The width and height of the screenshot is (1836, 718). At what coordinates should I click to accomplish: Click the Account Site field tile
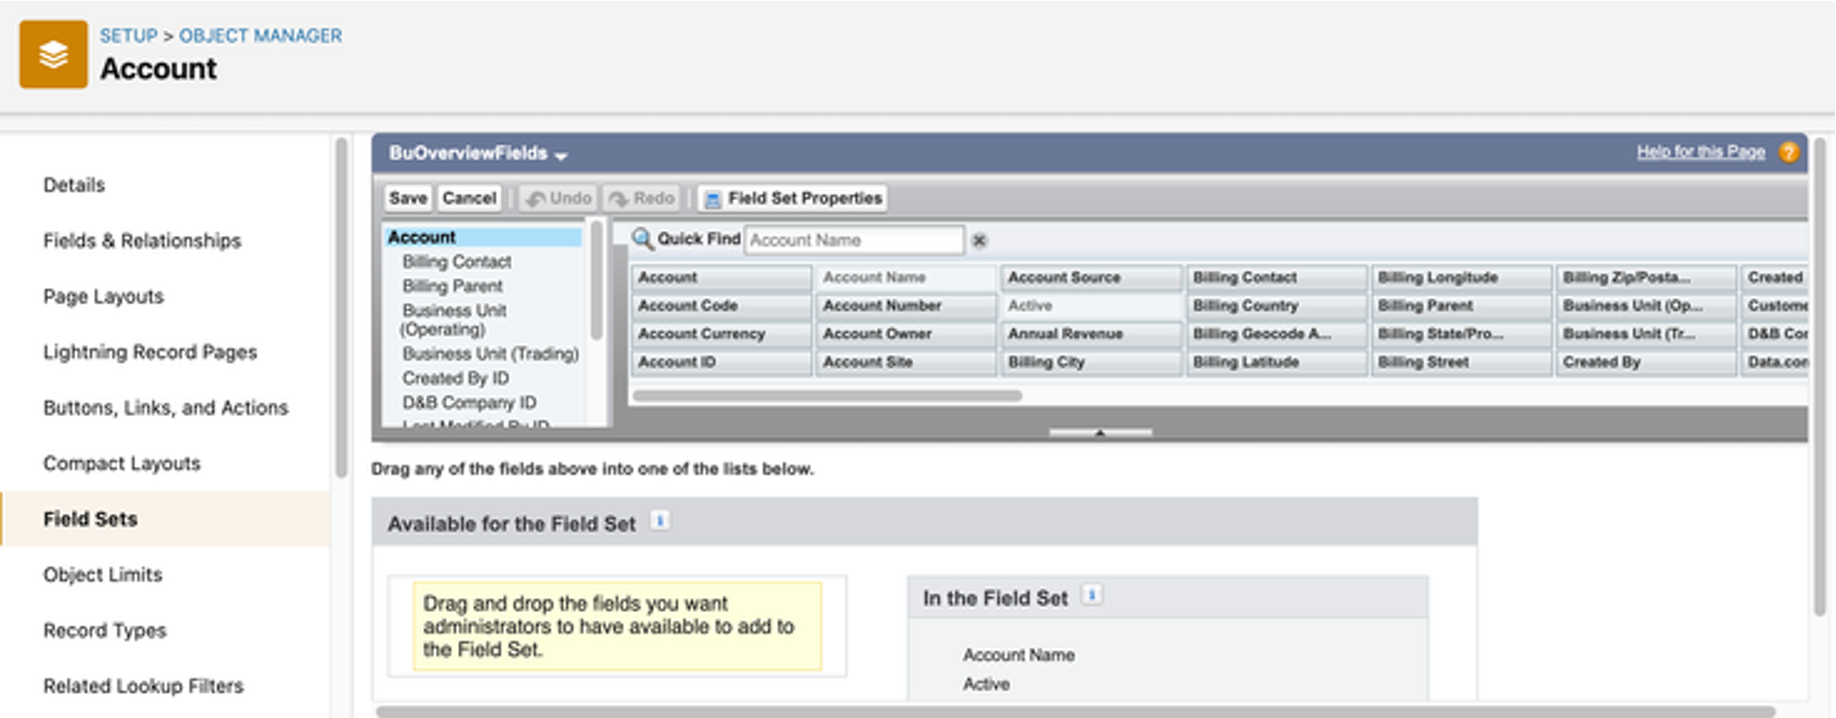905,362
